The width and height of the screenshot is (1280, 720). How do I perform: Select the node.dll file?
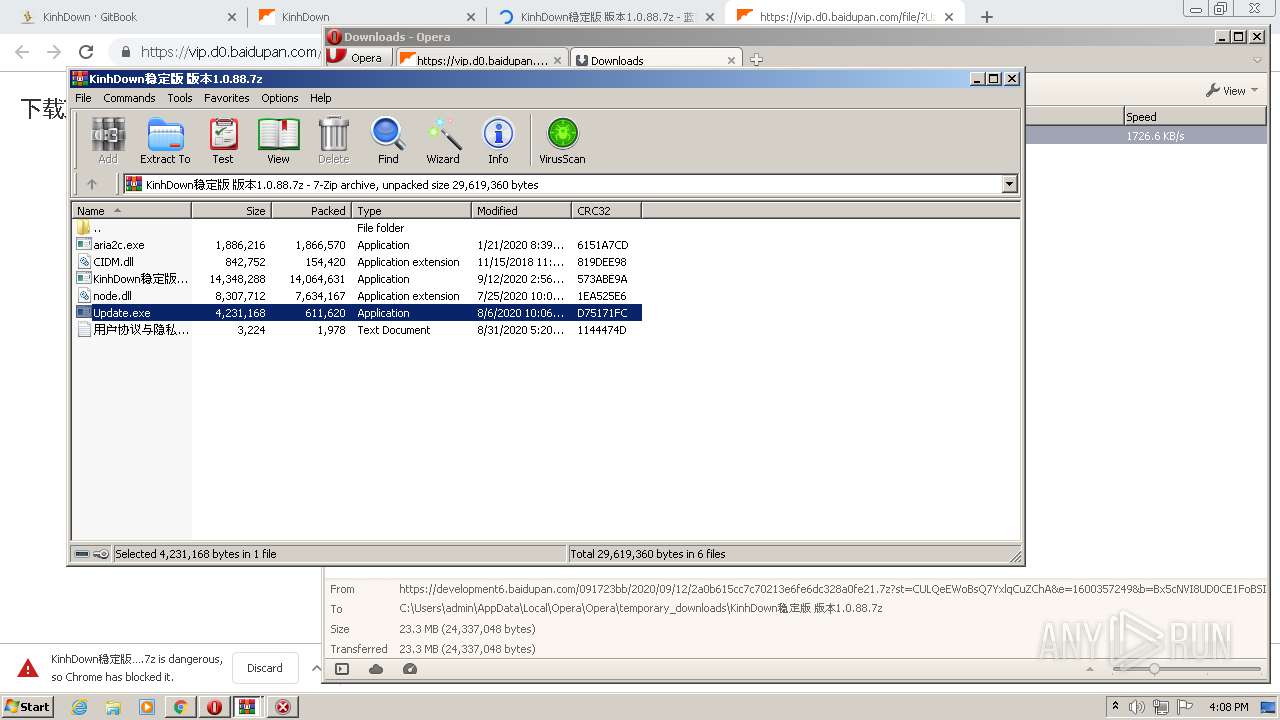(x=357, y=296)
